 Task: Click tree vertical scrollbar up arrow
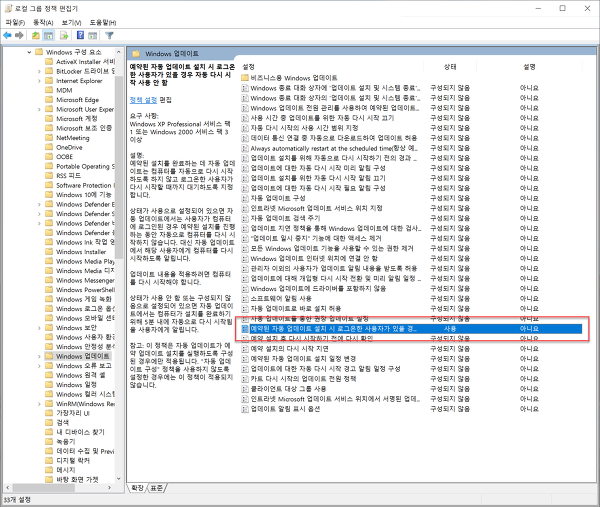click(119, 52)
